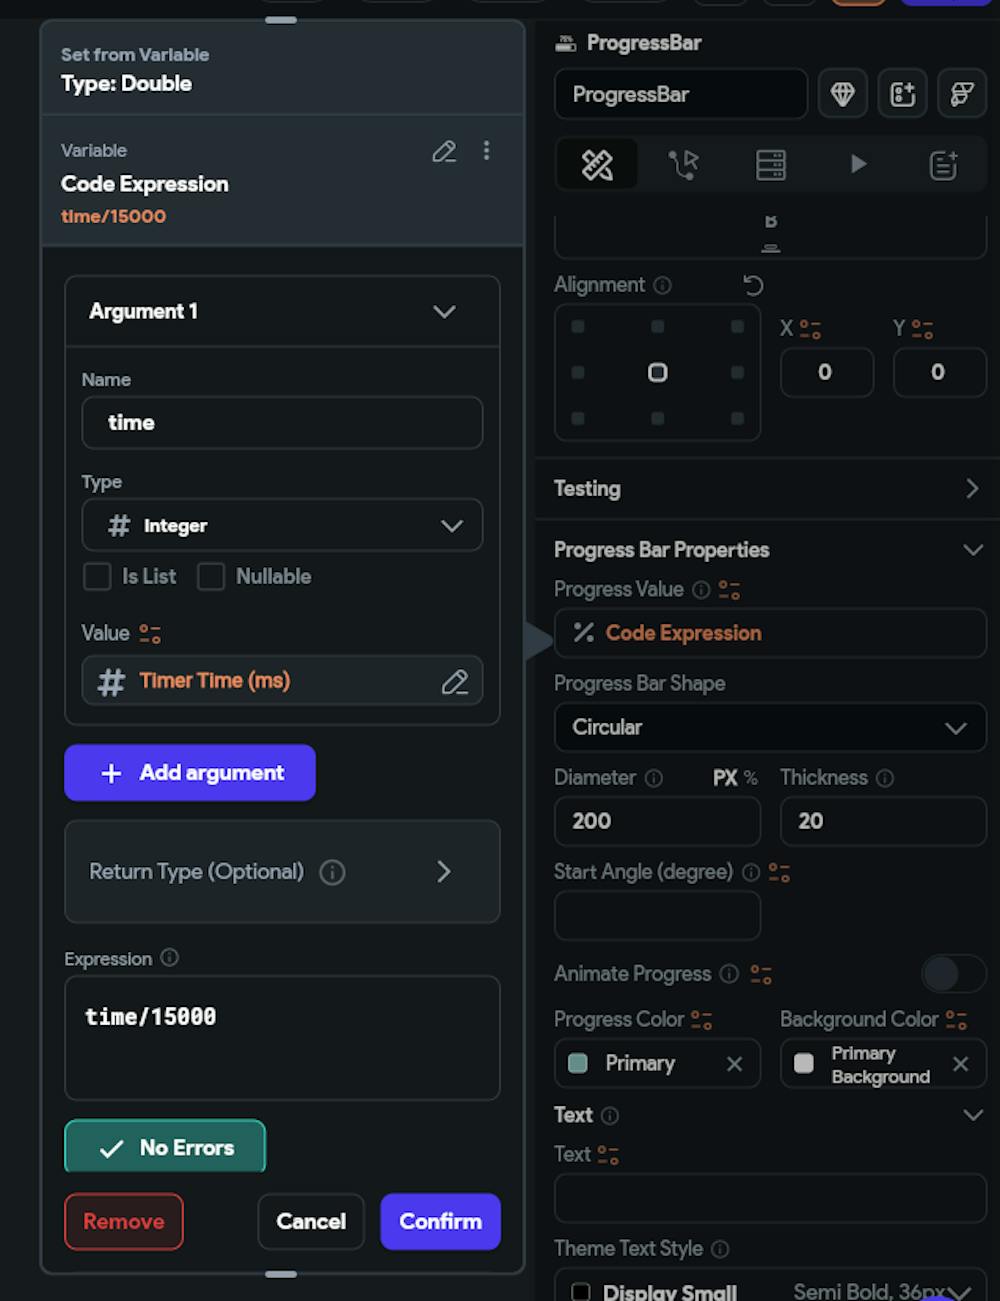Toggle the Animate Progress switch
Image resolution: width=1000 pixels, height=1301 pixels.
(x=953, y=974)
